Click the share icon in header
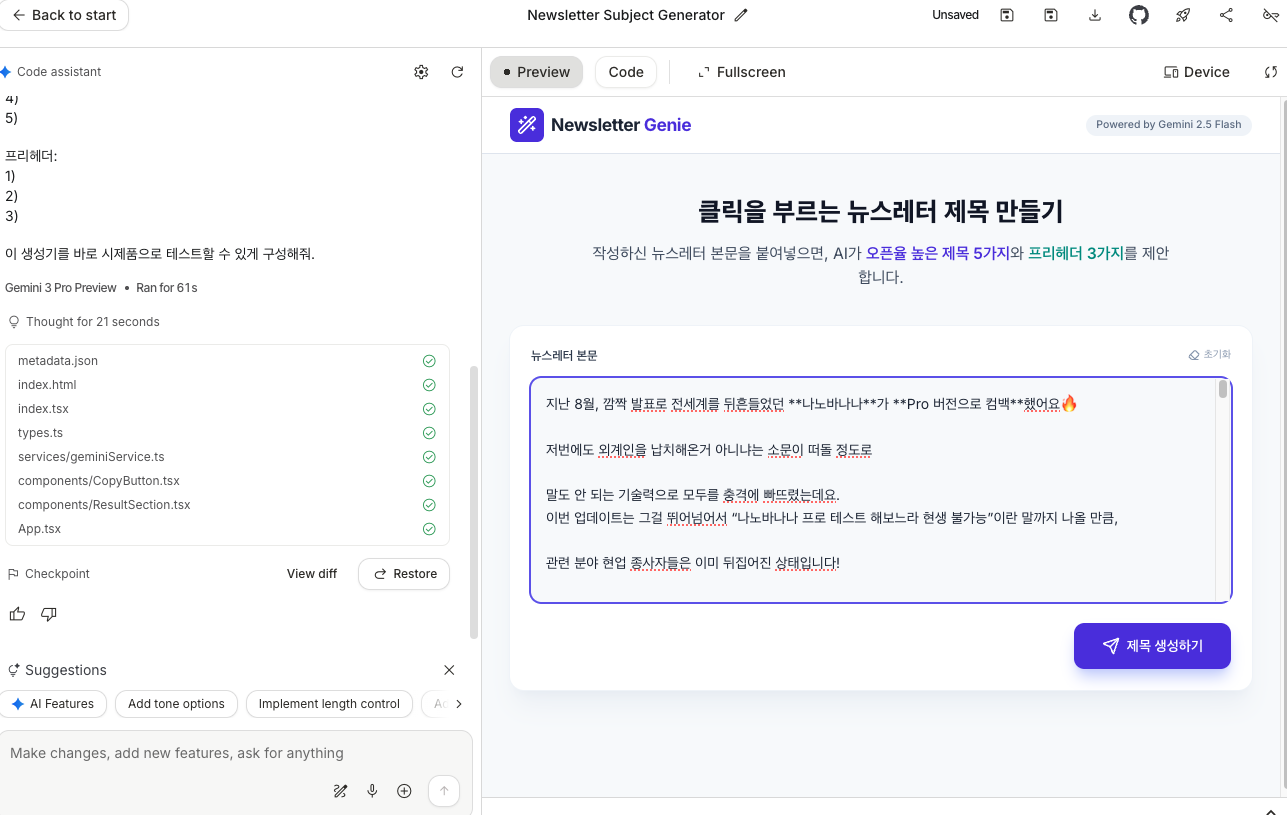Viewport: 1287px width, 815px height. pos(1226,15)
